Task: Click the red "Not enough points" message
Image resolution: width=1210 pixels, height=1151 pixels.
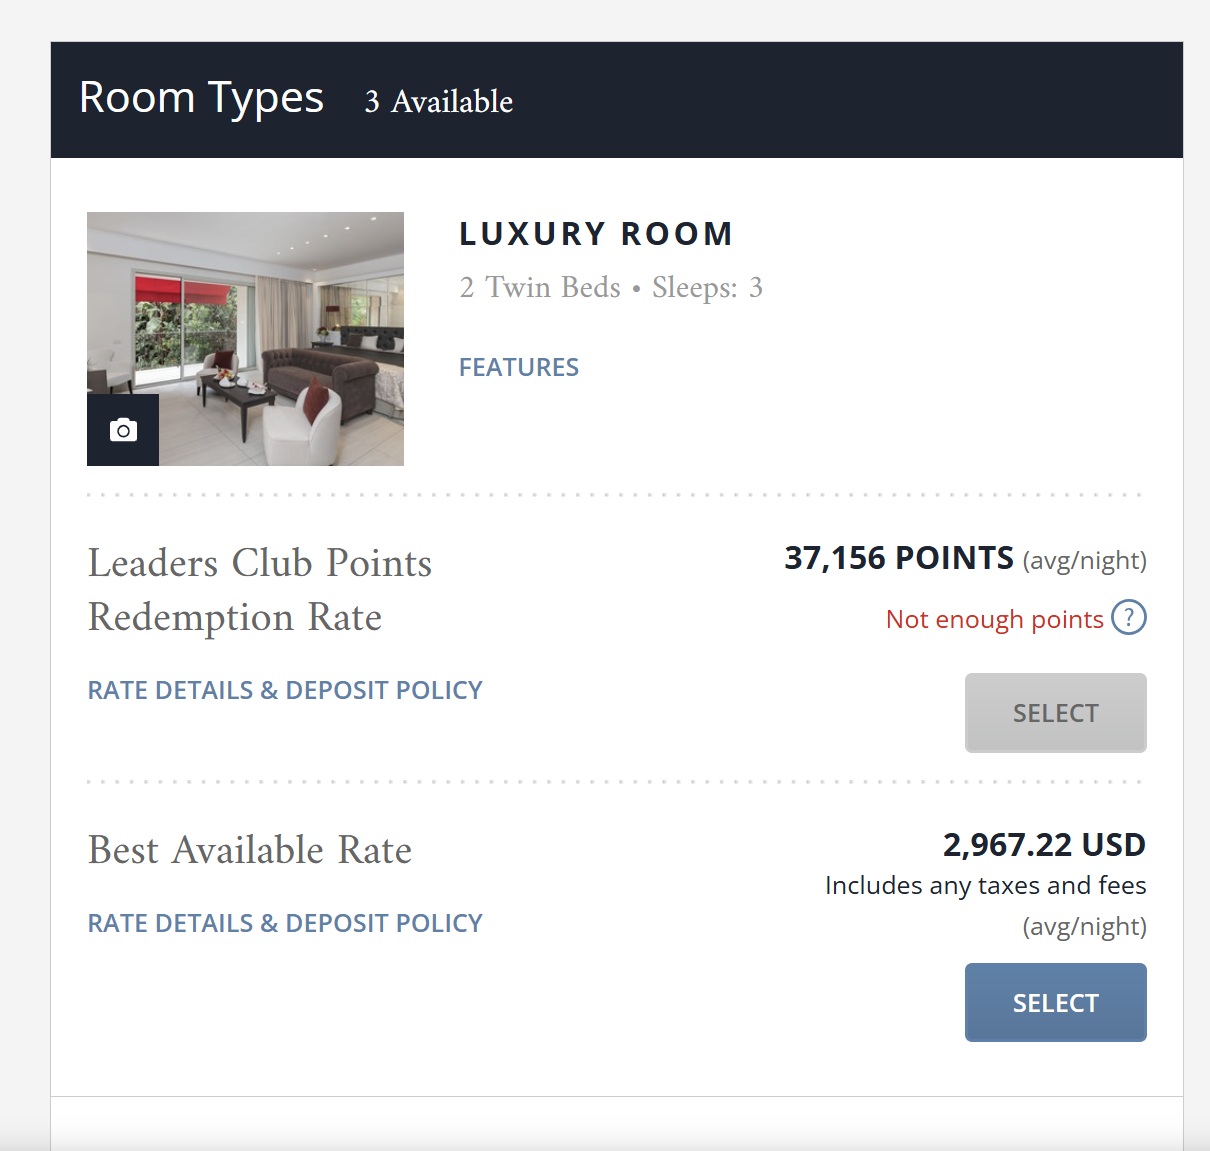Action: click(x=994, y=619)
